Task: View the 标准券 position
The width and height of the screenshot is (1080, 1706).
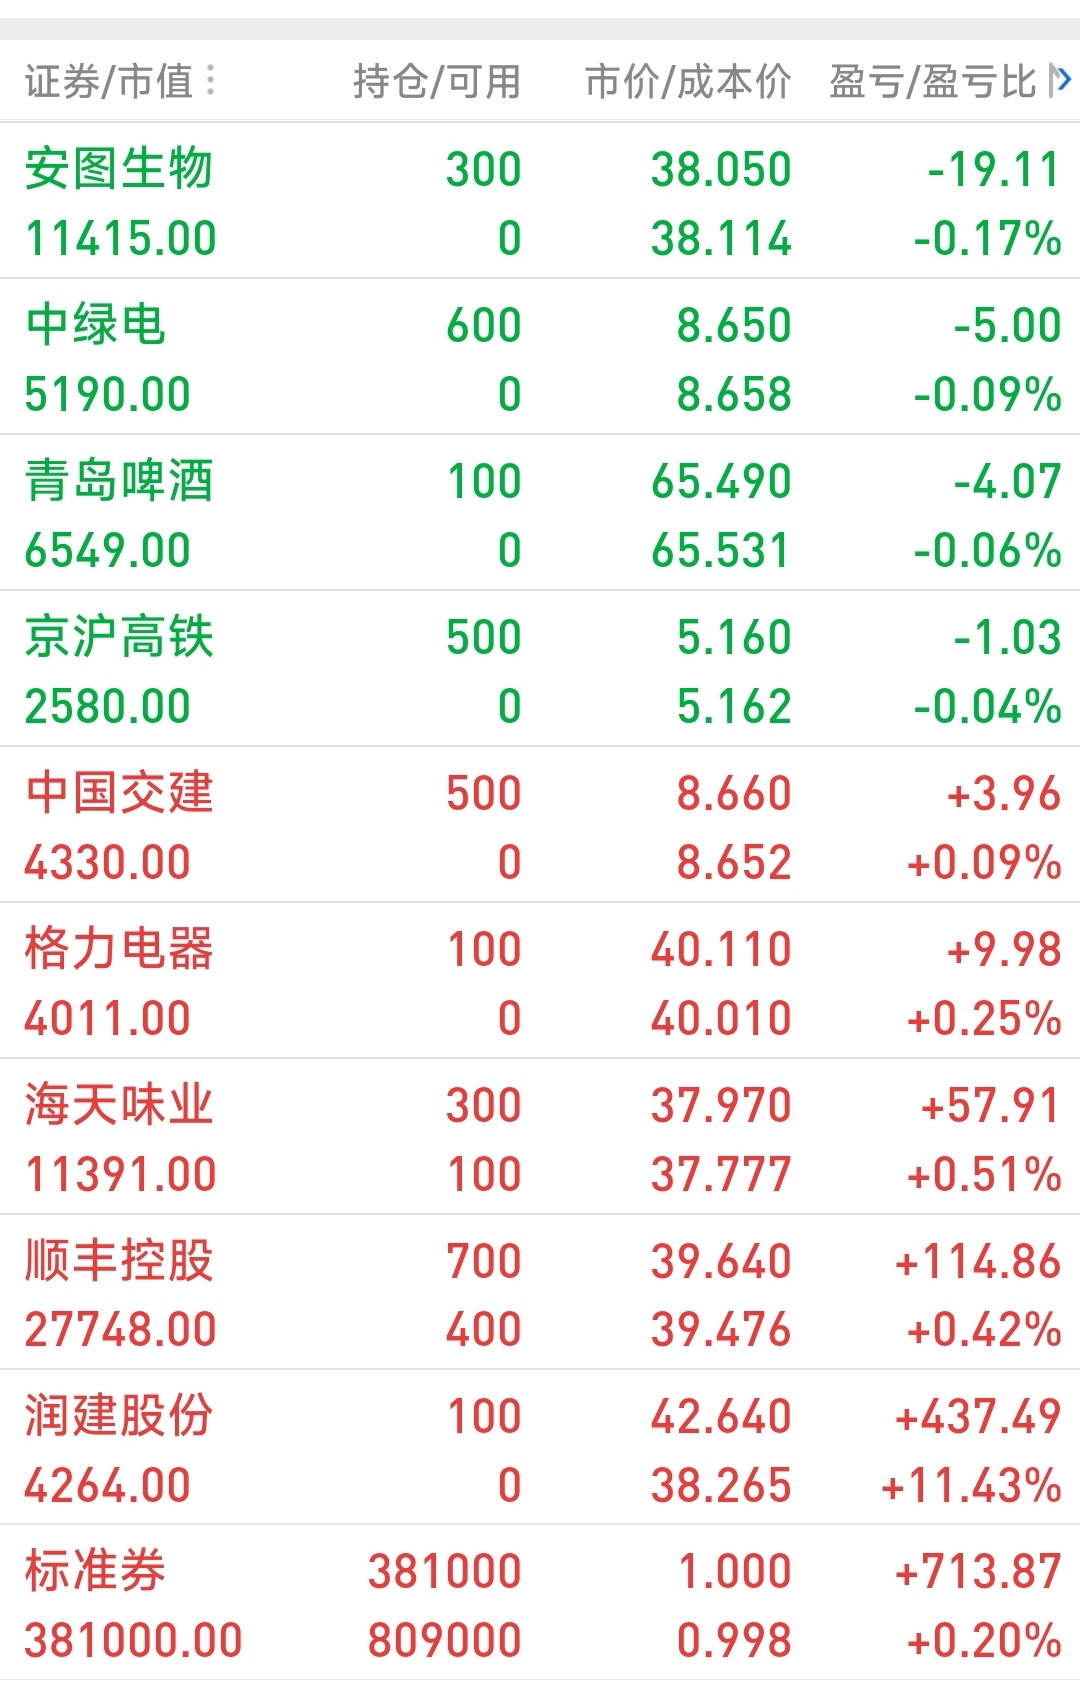Action: point(540,1603)
